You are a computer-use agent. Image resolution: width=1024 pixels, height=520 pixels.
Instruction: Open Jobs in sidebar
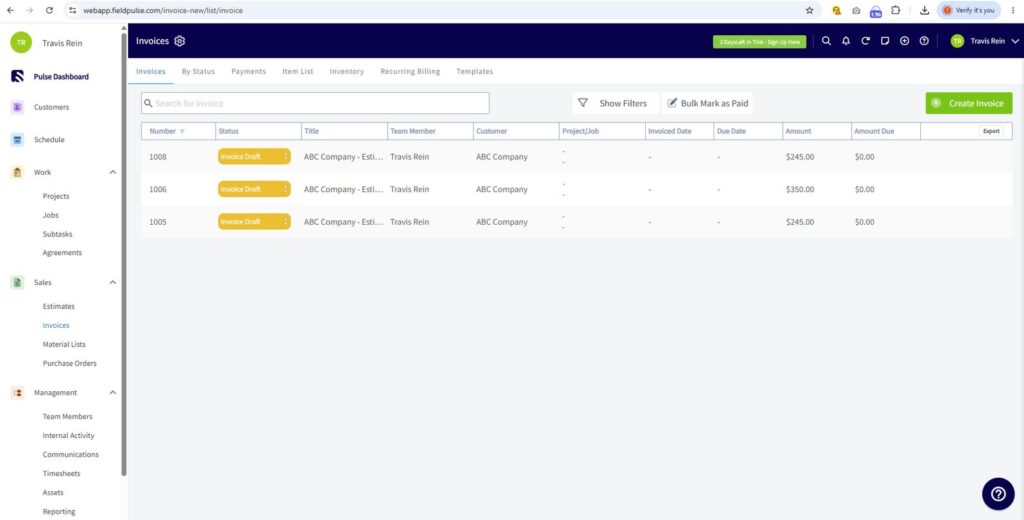pos(50,215)
